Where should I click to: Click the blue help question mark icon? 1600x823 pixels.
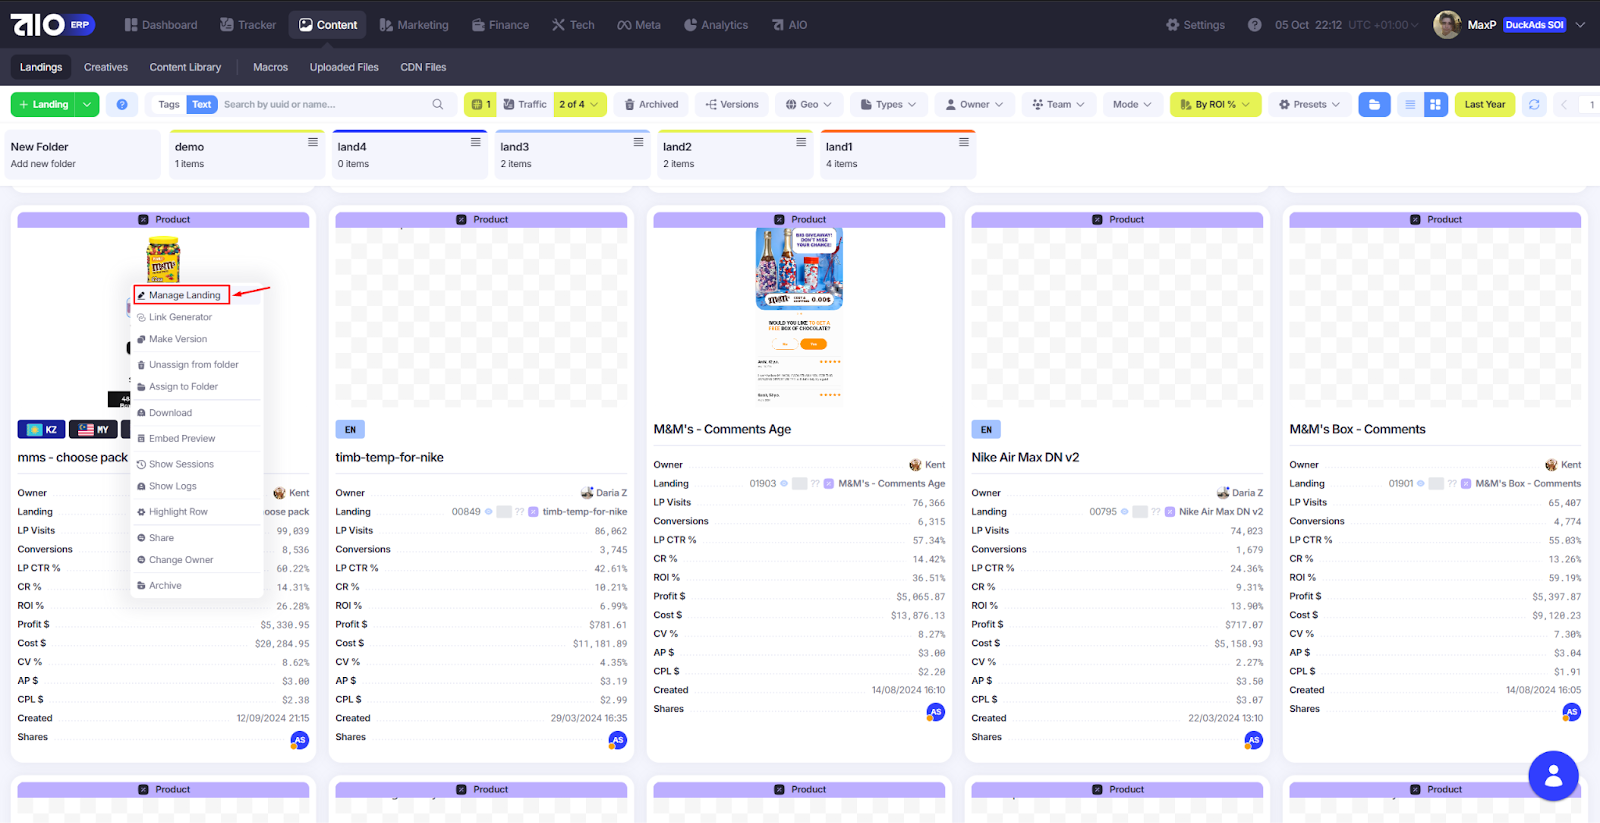tap(122, 104)
